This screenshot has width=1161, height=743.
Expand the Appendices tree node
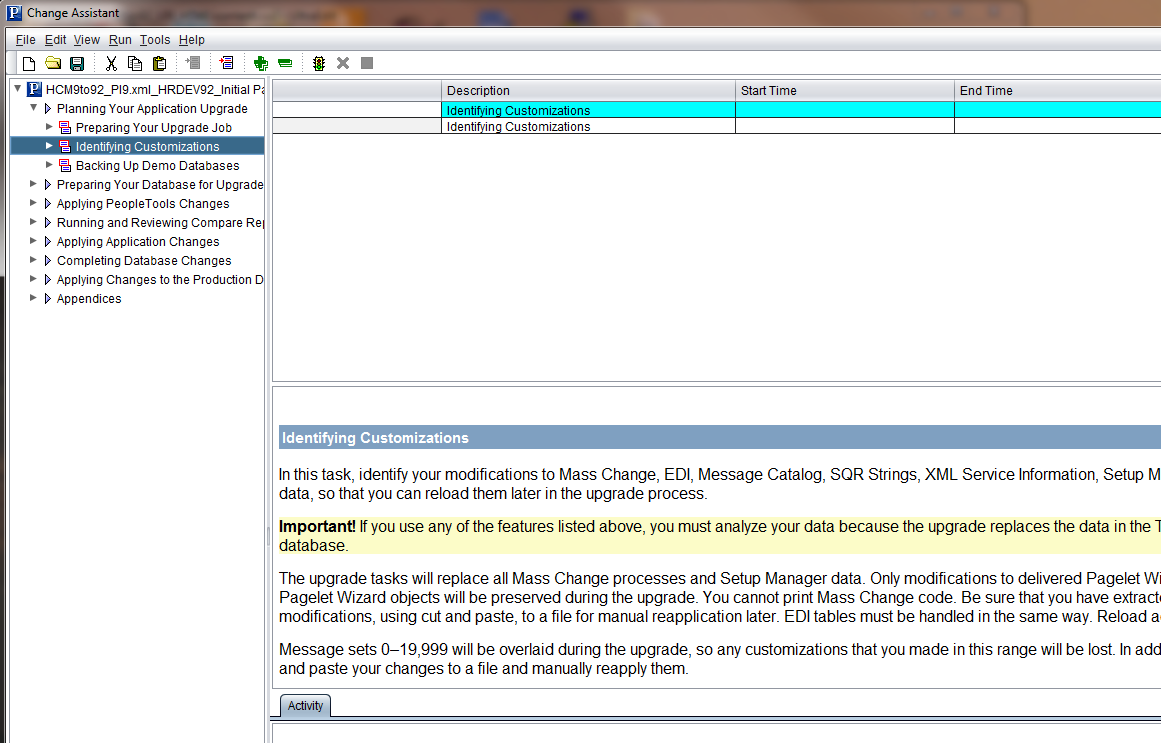pos(33,298)
